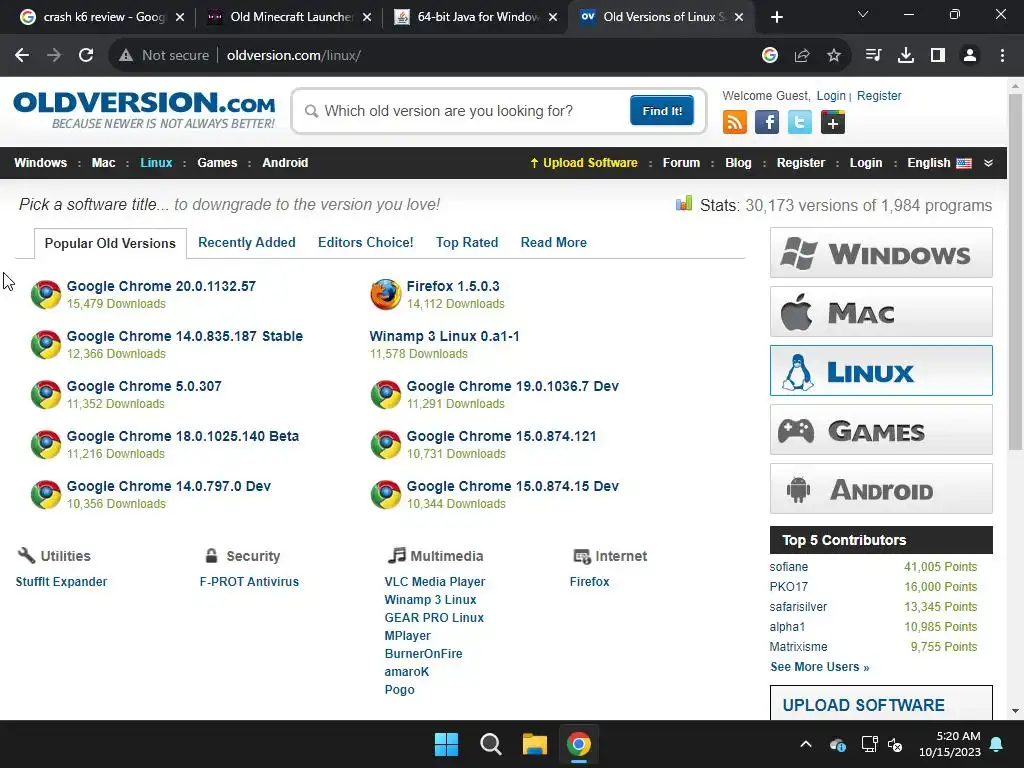Open Android in navigation bar
This screenshot has width=1024, height=768.
coord(285,163)
